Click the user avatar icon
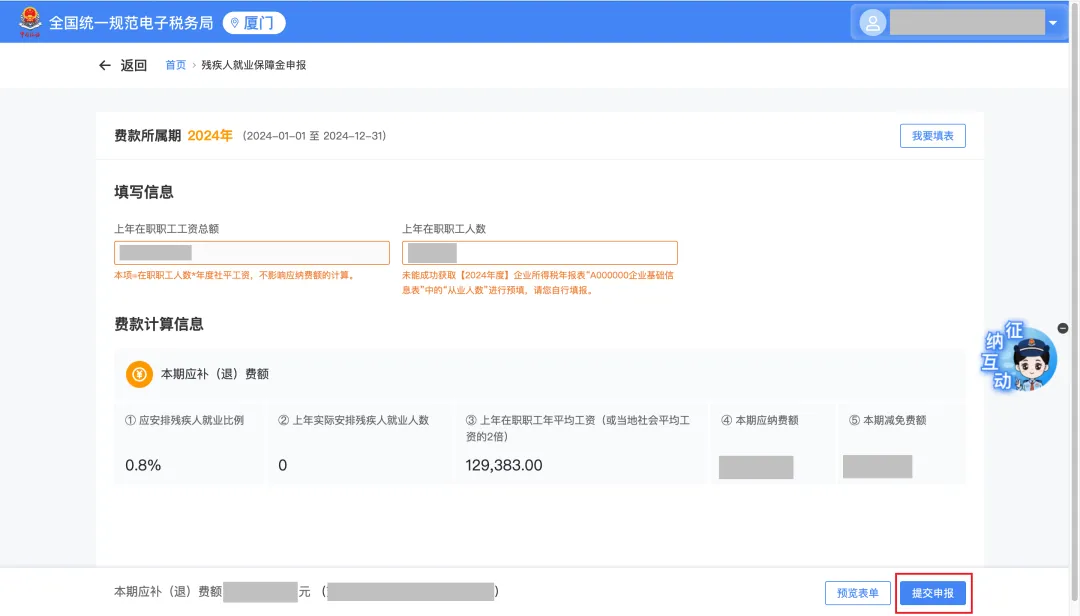Viewport: 1080px width, 616px height. pyautogui.click(x=873, y=23)
